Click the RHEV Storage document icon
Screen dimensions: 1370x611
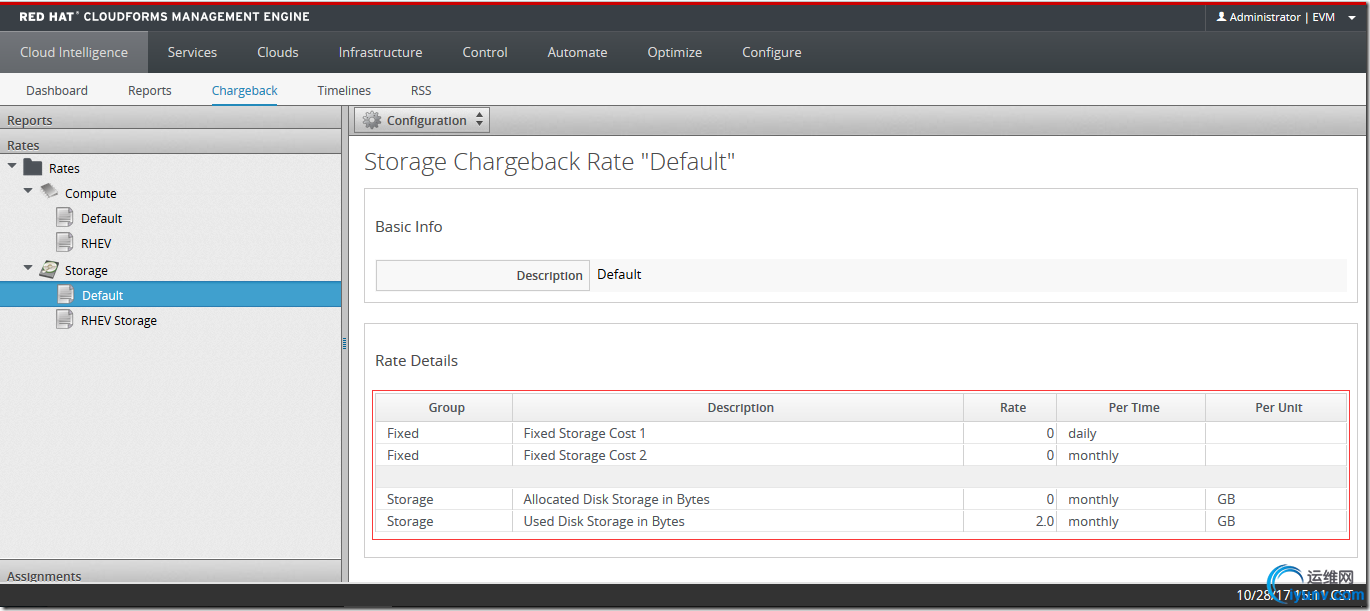point(65,319)
